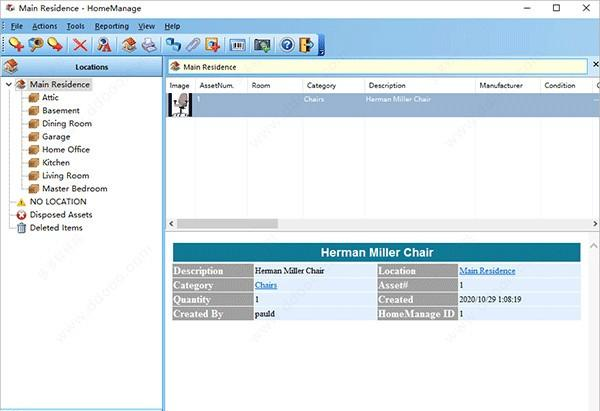The image size is (600, 411).
Task: Collapse the Main Residence tree node
Action: pos(9,84)
